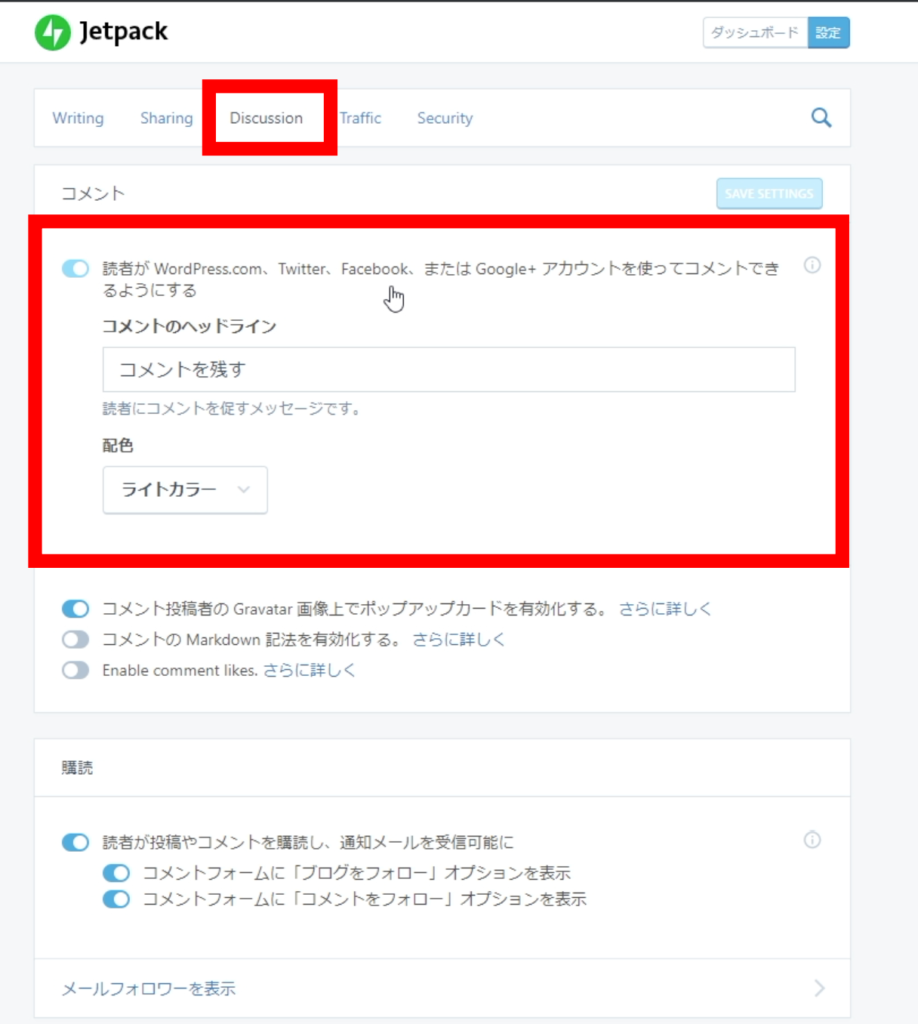Enable Markdown for comments toggle

point(76,639)
